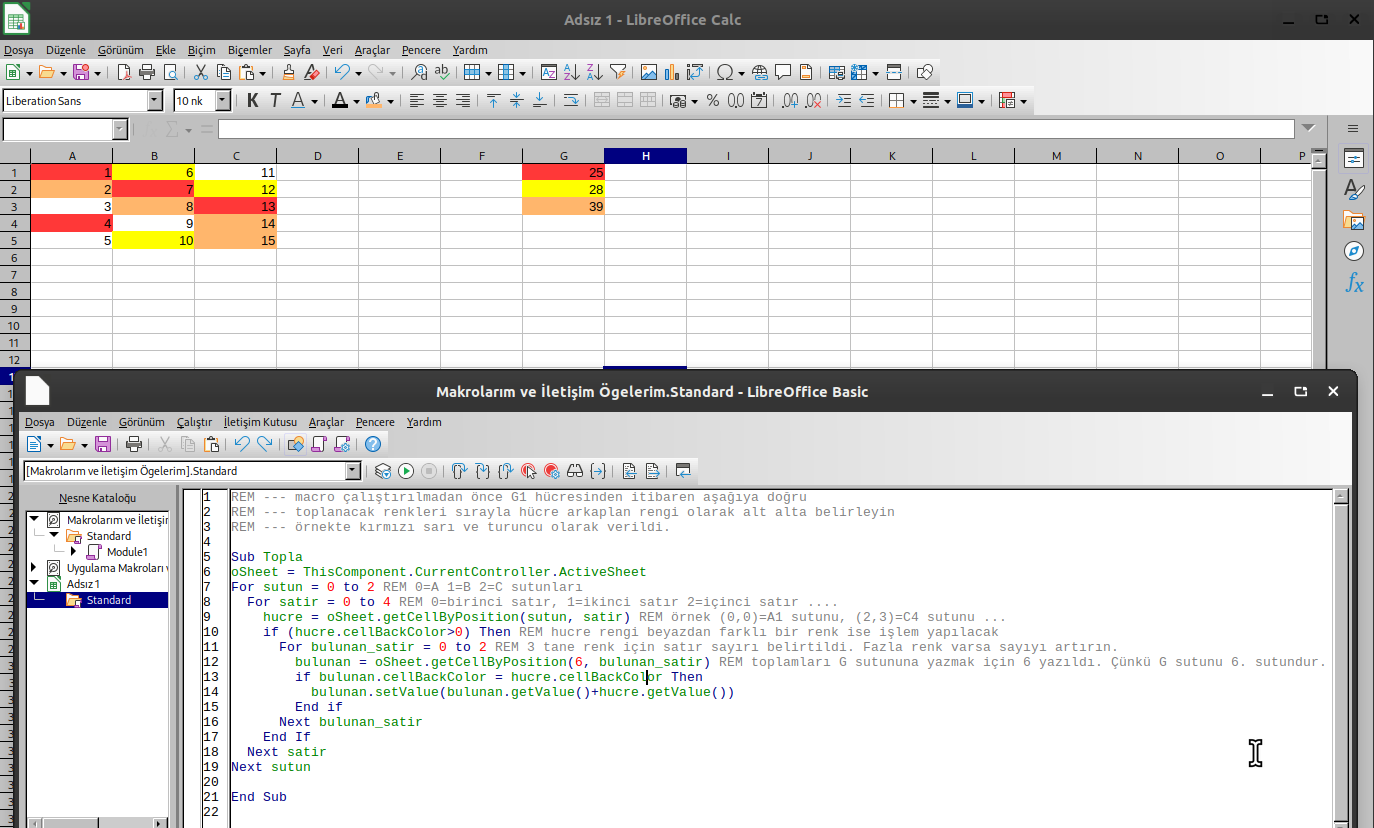Toggle Wrap Text in Calc toolbar
This screenshot has width=1374, height=828.
(x=570, y=100)
